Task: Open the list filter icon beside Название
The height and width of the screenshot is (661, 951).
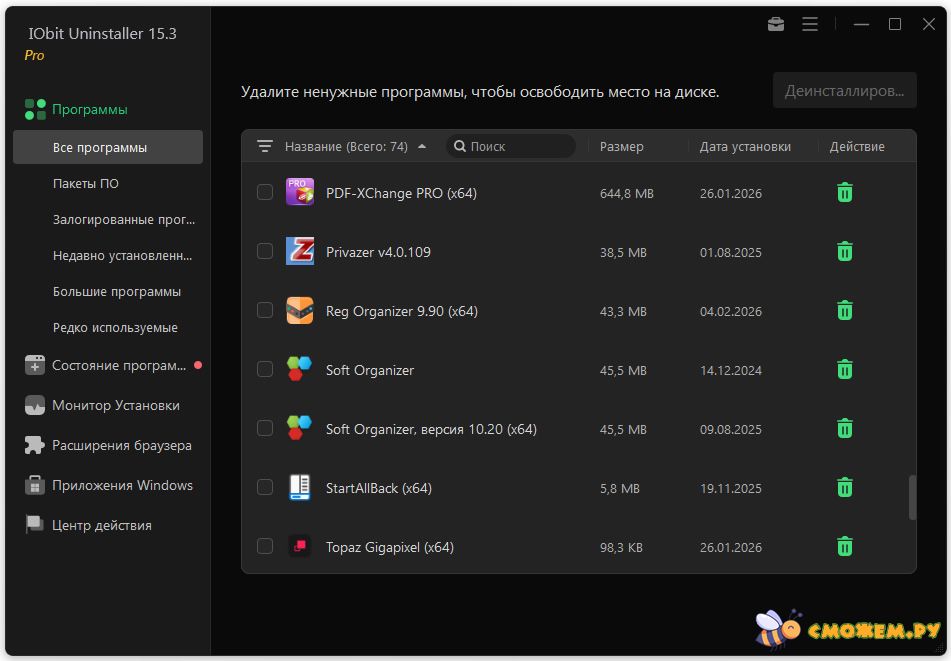Action: click(265, 146)
